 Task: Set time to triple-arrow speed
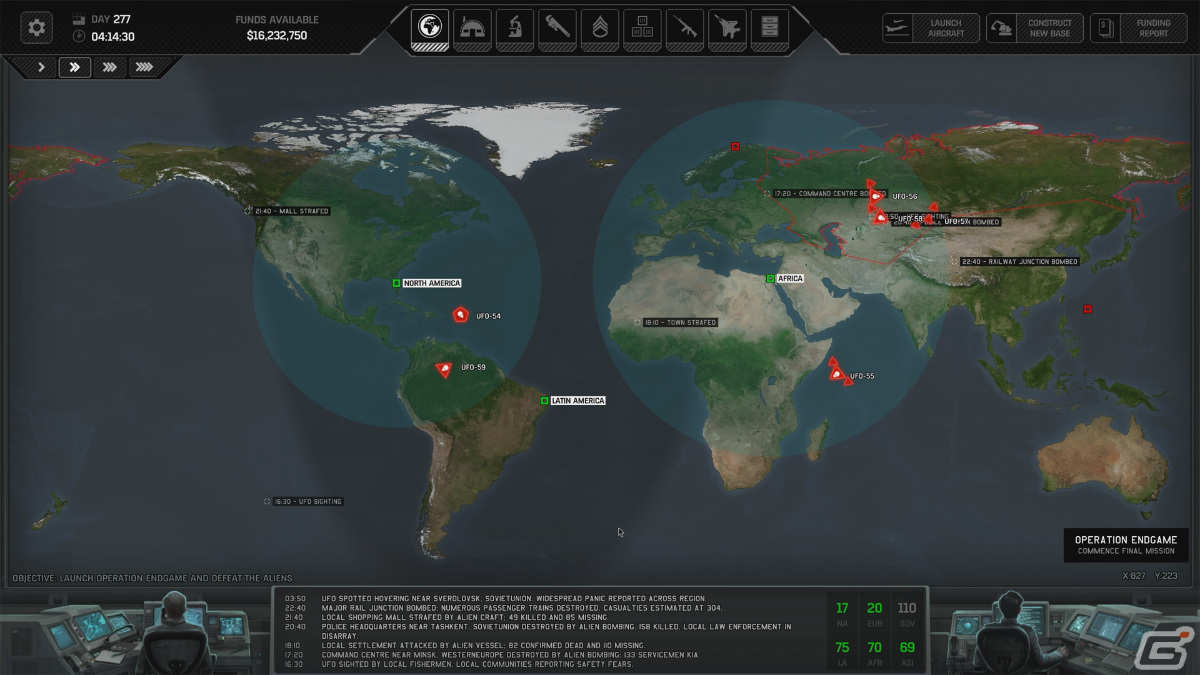point(109,67)
